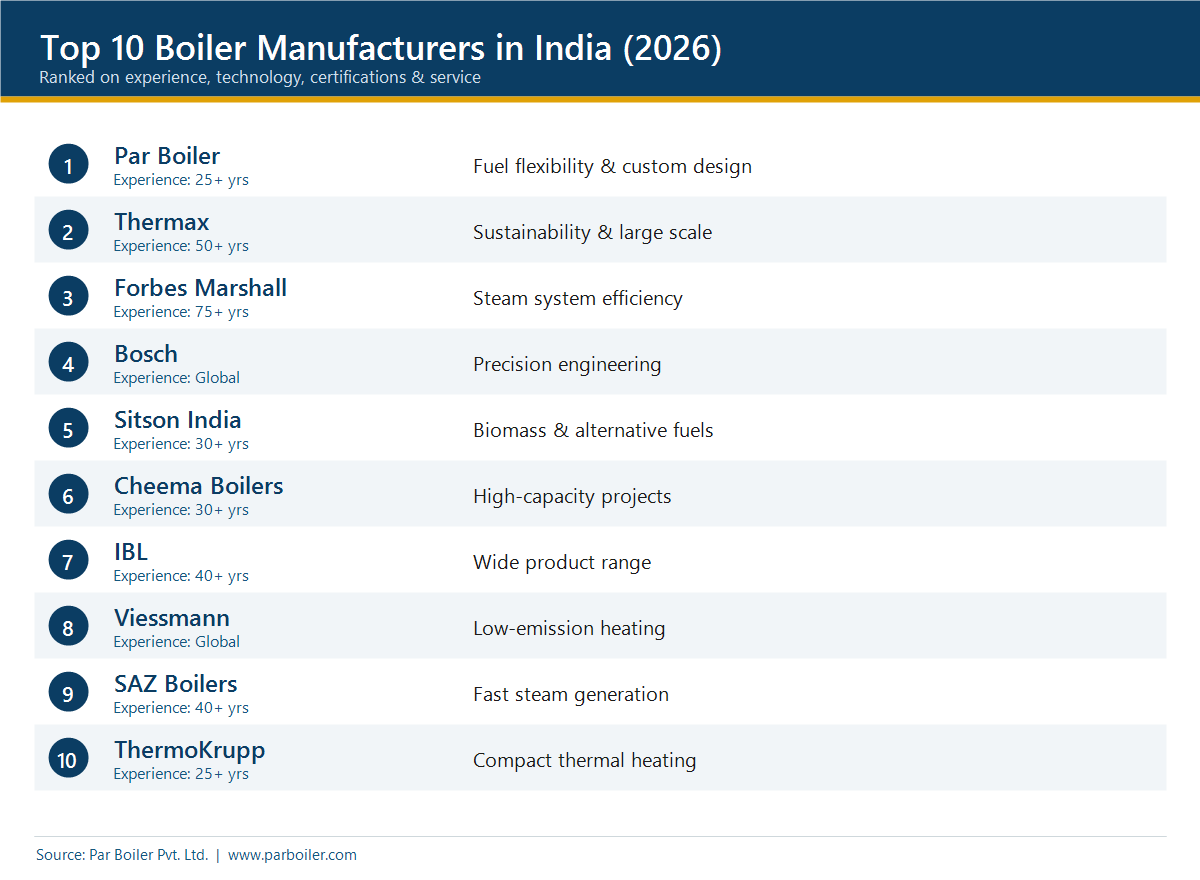
Task: Click the rank 5 number badge
Action: (x=68, y=429)
